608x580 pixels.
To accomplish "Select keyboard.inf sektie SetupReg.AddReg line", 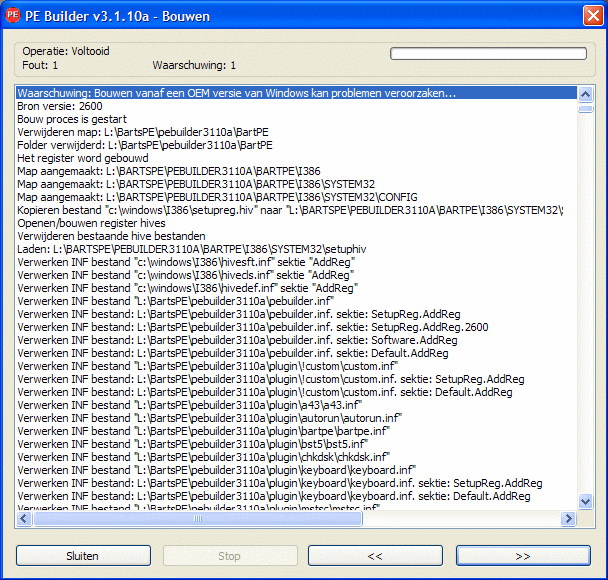I will 297,483.
